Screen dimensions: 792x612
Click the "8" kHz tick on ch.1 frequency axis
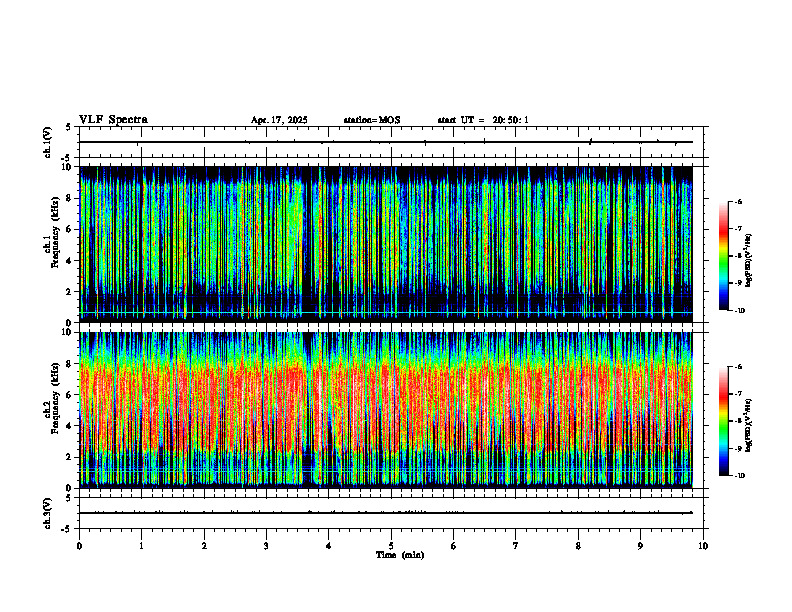point(70,198)
